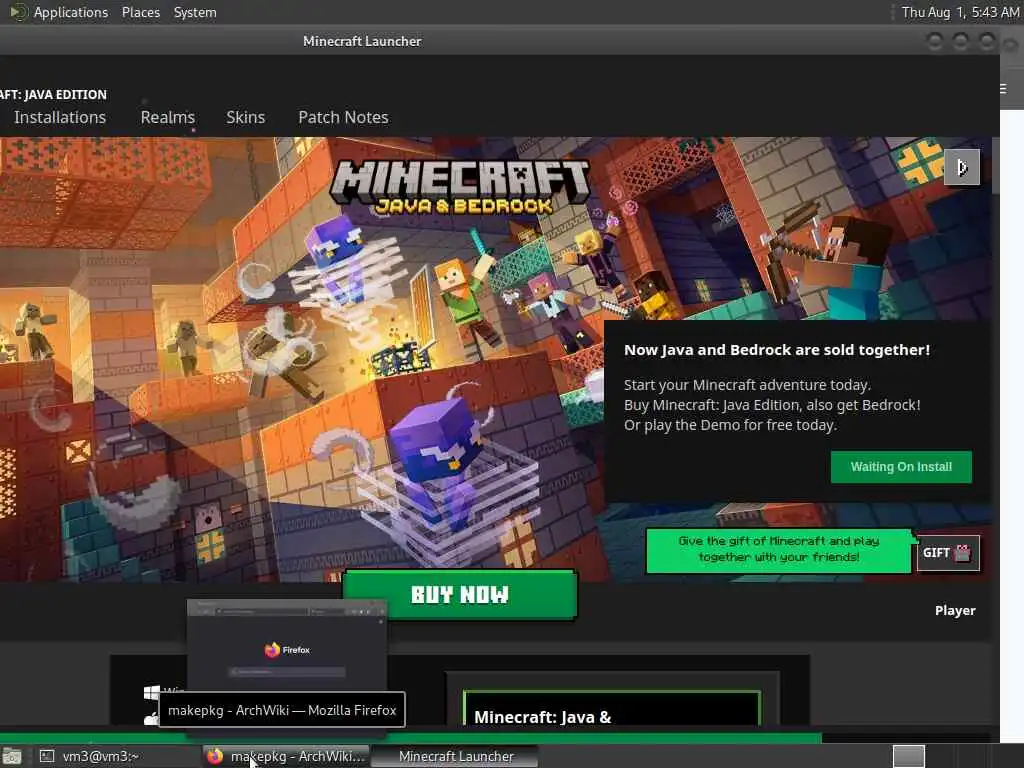Click the Windows logo icon near the bottom

tap(152, 693)
